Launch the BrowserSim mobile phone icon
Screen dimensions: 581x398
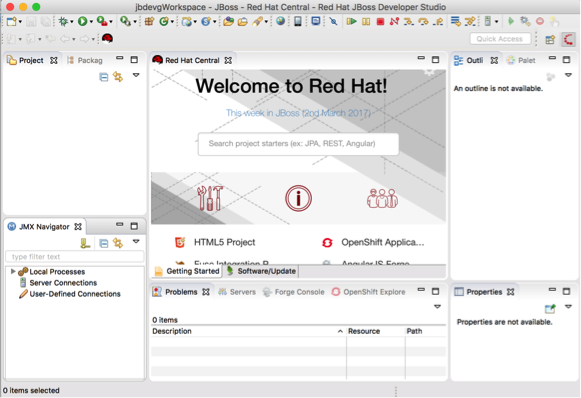tap(298, 21)
